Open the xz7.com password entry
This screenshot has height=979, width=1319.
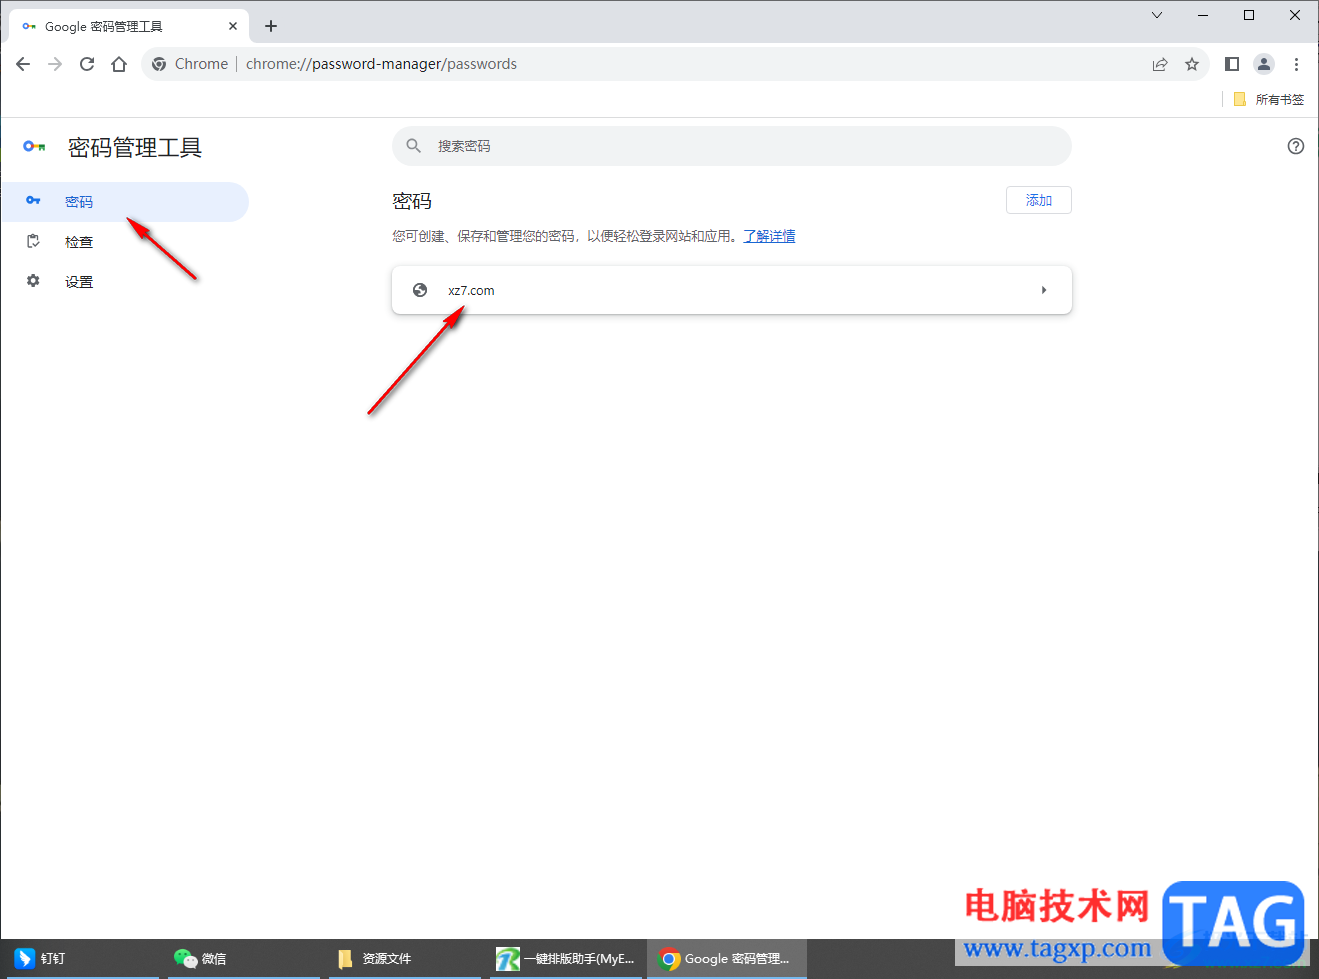click(732, 290)
